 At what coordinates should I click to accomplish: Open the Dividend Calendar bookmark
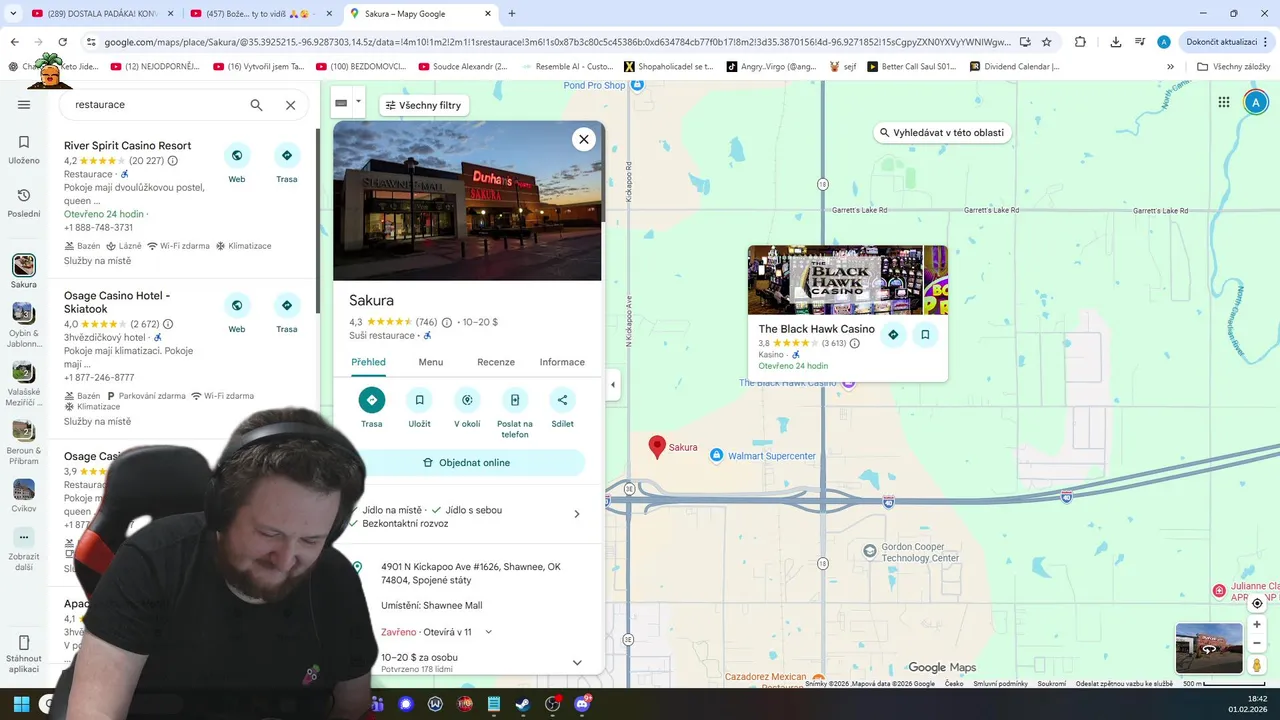pyautogui.click(x=1014, y=67)
